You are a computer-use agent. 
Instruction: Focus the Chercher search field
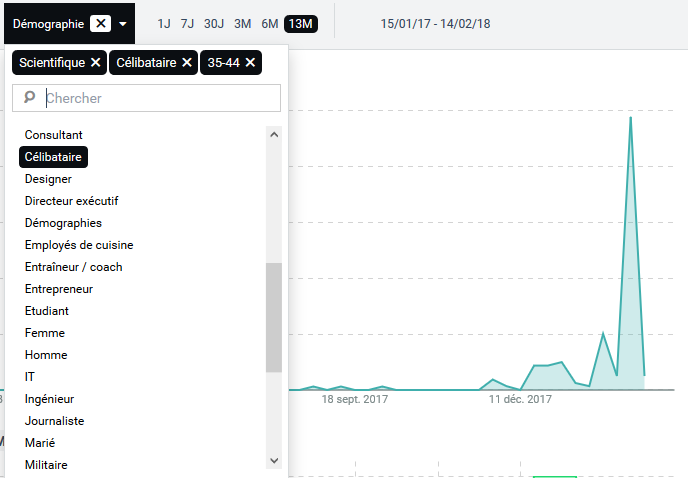pyautogui.click(x=147, y=98)
